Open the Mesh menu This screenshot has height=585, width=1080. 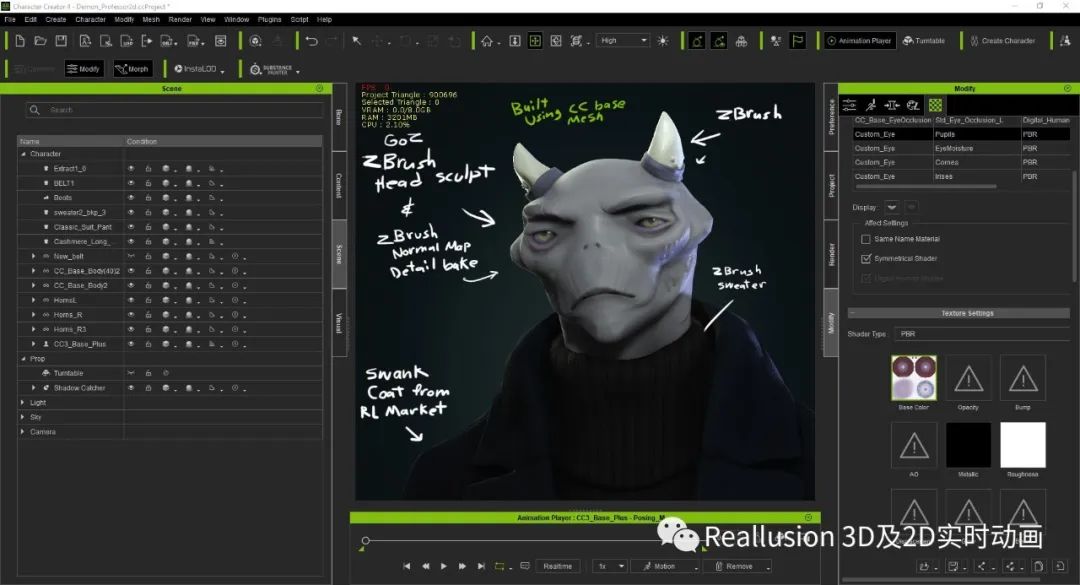151,19
